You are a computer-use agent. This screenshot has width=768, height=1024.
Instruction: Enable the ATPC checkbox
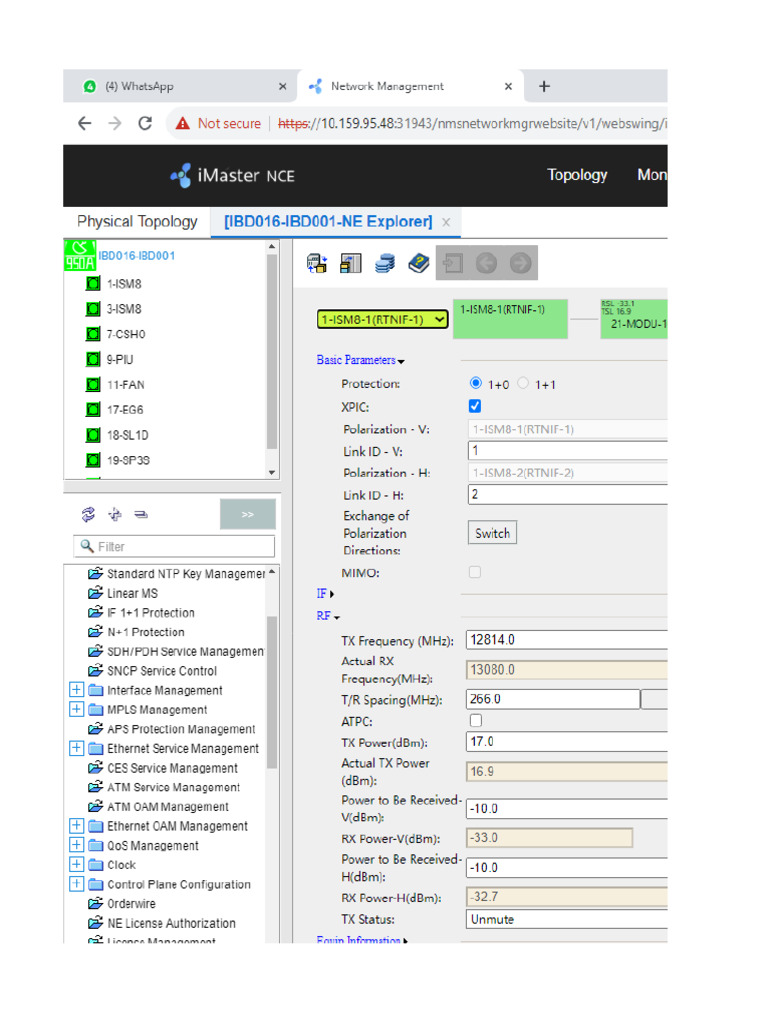(x=475, y=720)
